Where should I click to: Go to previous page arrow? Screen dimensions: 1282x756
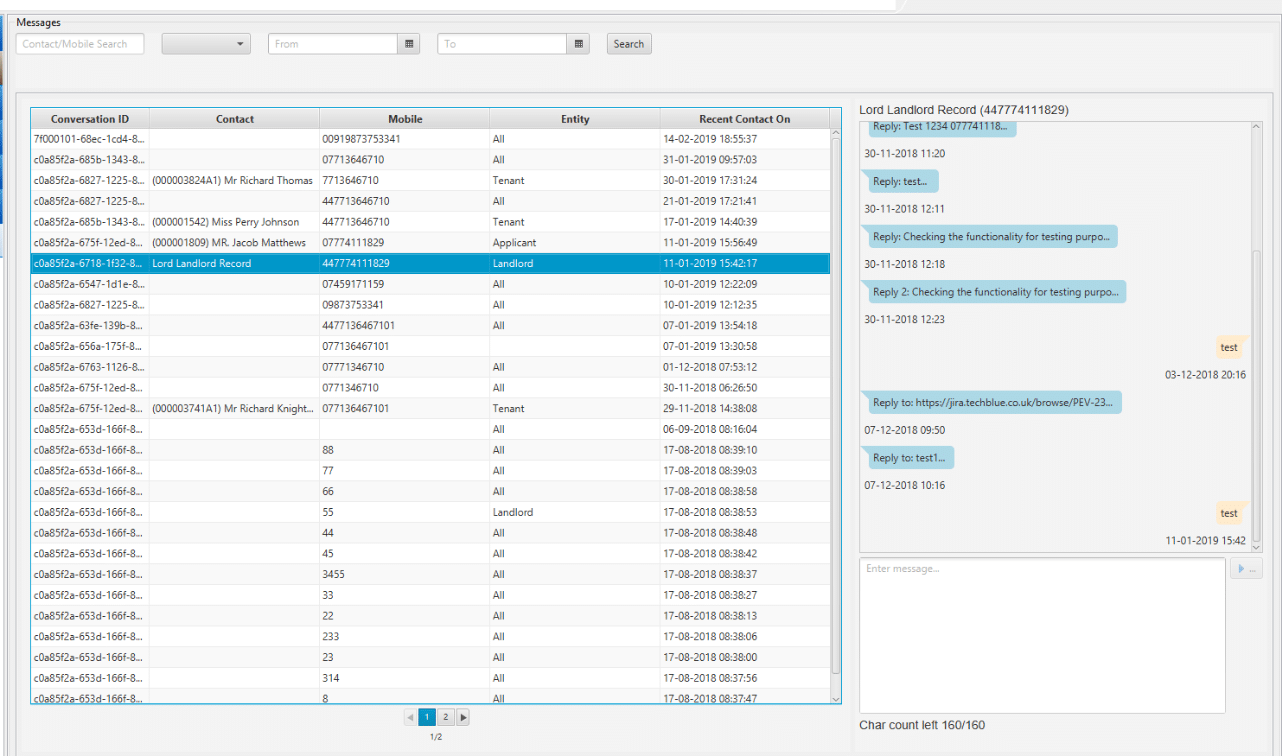410,717
